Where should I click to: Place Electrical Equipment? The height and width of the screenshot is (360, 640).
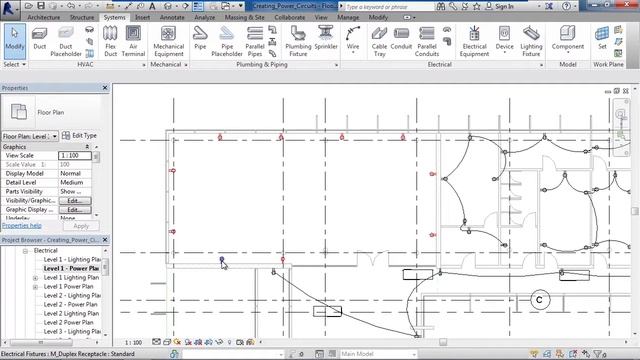[474, 41]
